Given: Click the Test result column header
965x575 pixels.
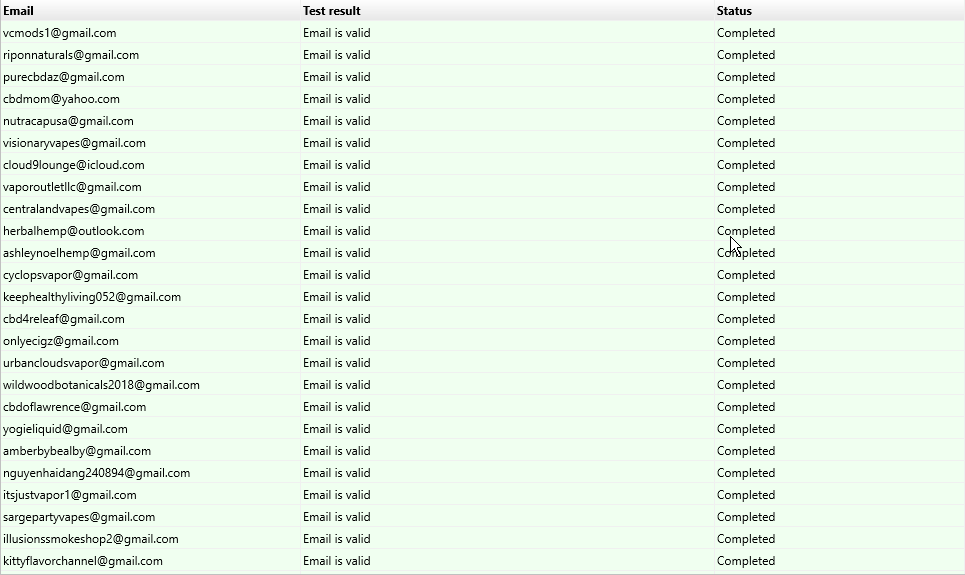Looking at the screenshot, I should pyautogui.click(x=332, y=11).
